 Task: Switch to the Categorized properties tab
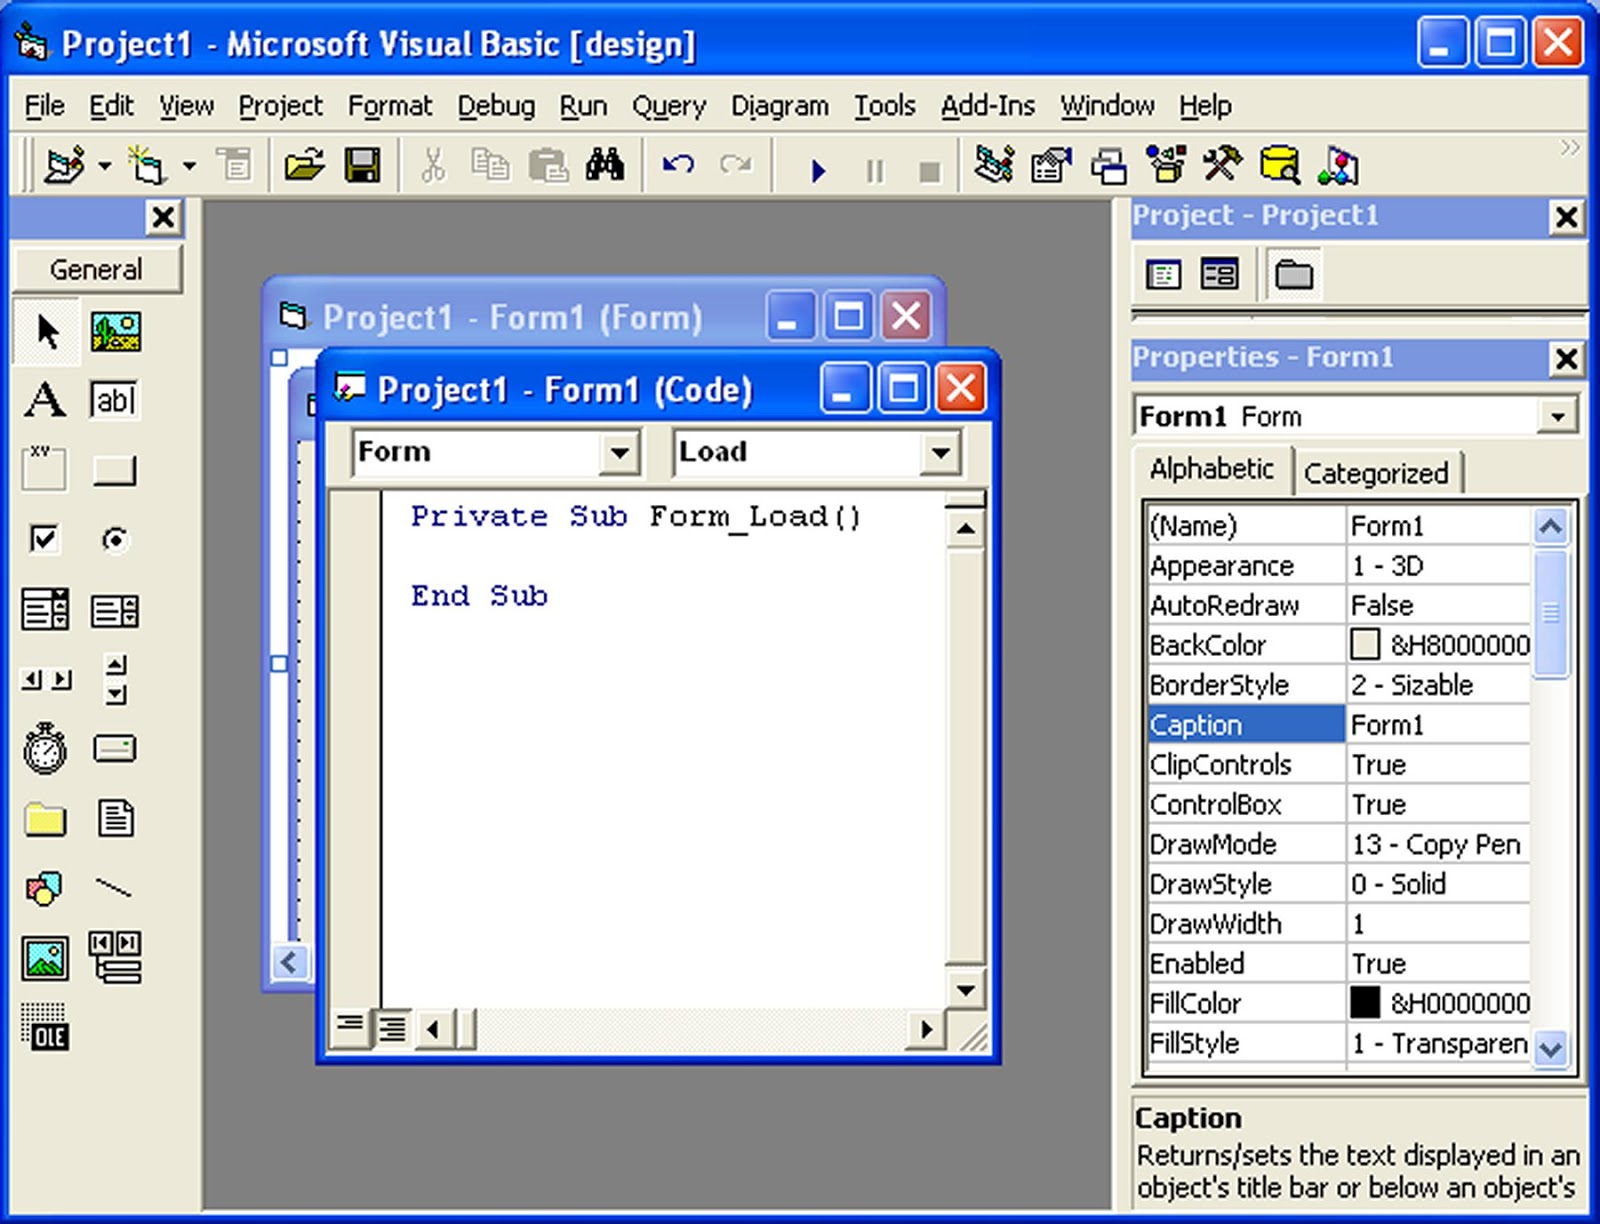1377,472
